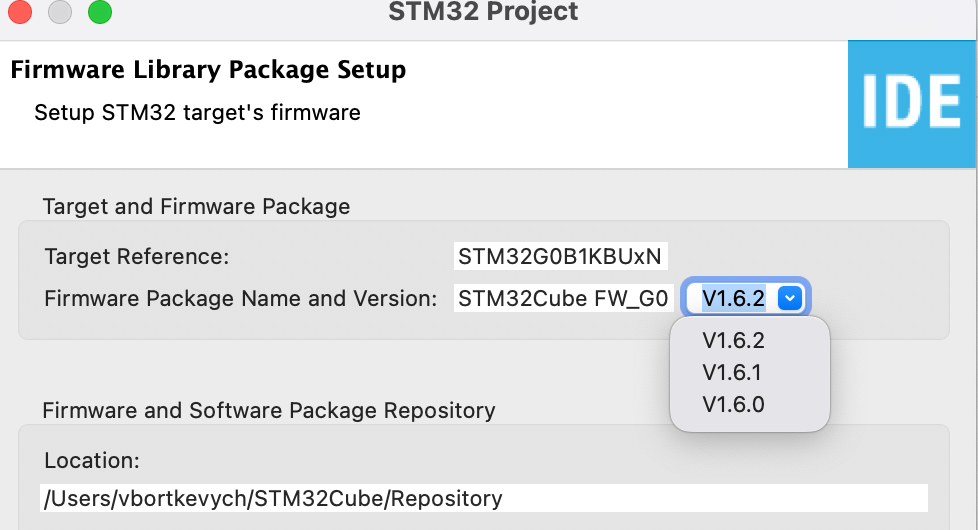
Task: Close the STM32 Project window
Action: [x=20, y=13]
